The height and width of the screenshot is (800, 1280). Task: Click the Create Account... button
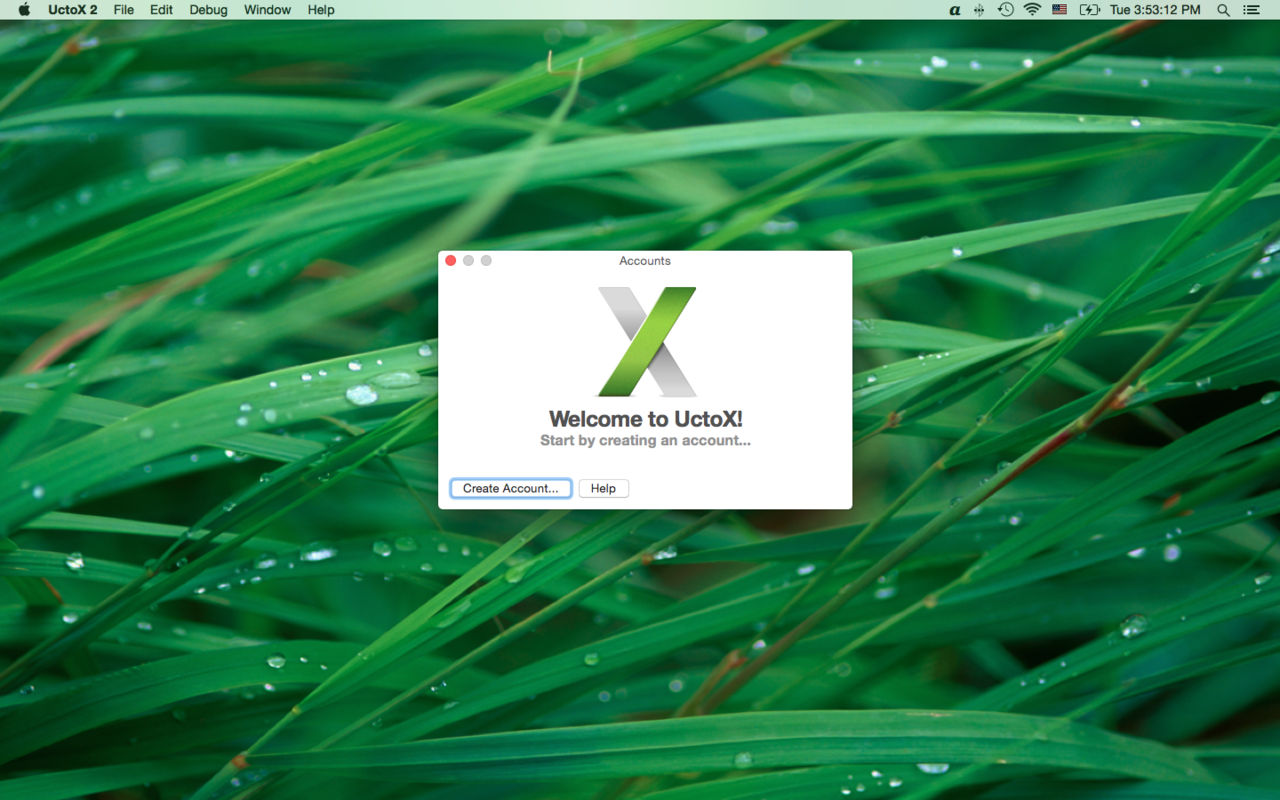[x=511, y=488]
